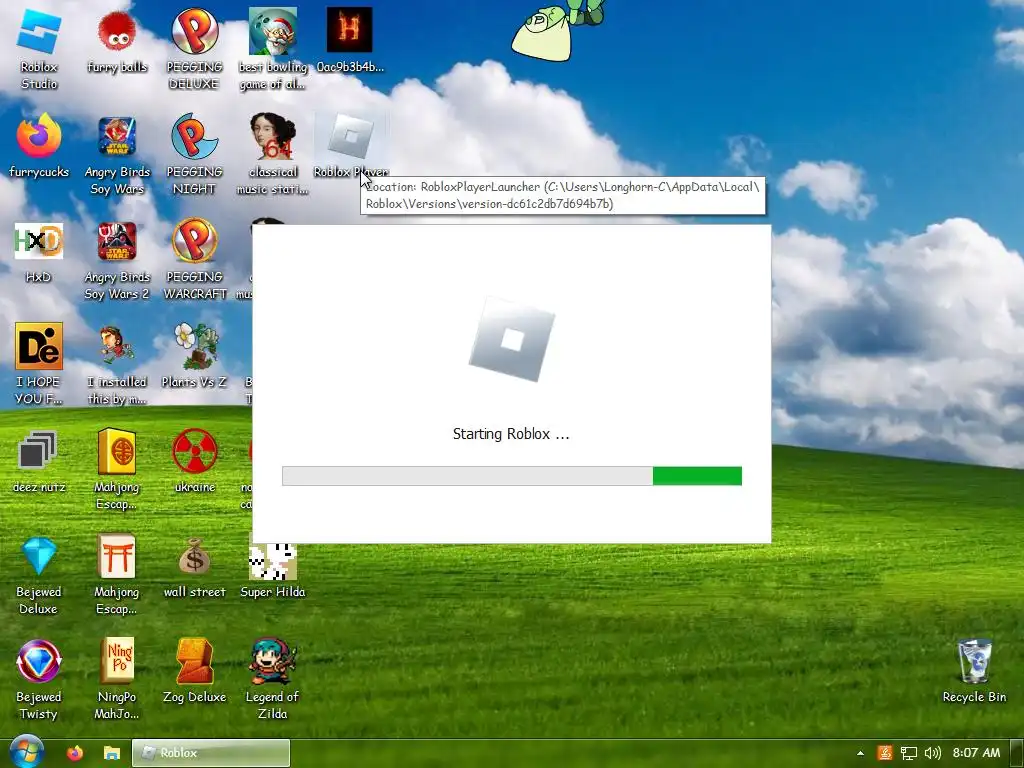1024x768 pixels.
Task: Click the Roblox launcher progress bar
Action: pyautogui.click(x=511, y=476)
